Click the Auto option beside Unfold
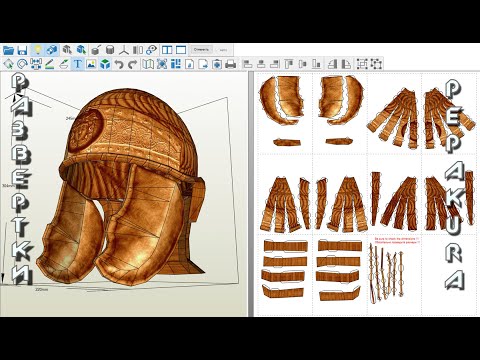Screen dimensions: 480x360 pos(223,50)
